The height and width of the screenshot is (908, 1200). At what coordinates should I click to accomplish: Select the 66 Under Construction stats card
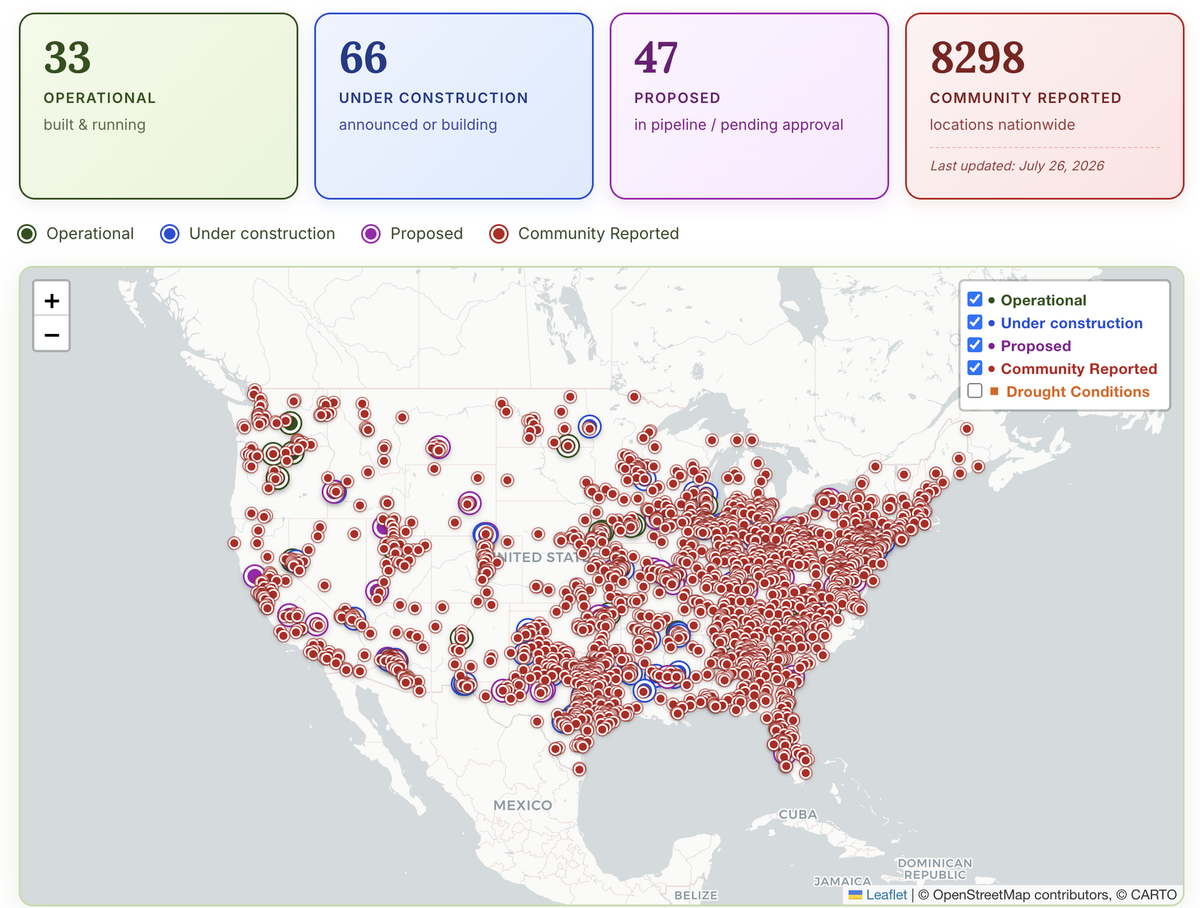point(454,106)
